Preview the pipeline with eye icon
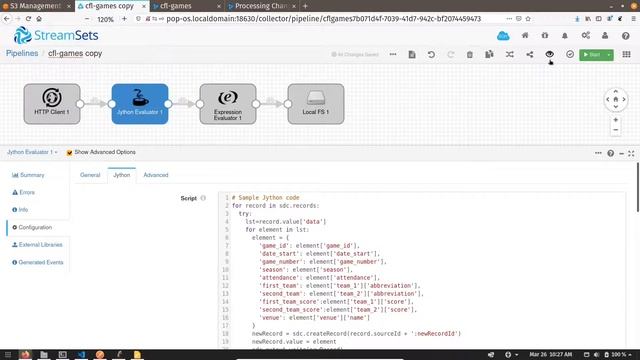This screenshot has width=640, height=360. [x=549, y=54]
